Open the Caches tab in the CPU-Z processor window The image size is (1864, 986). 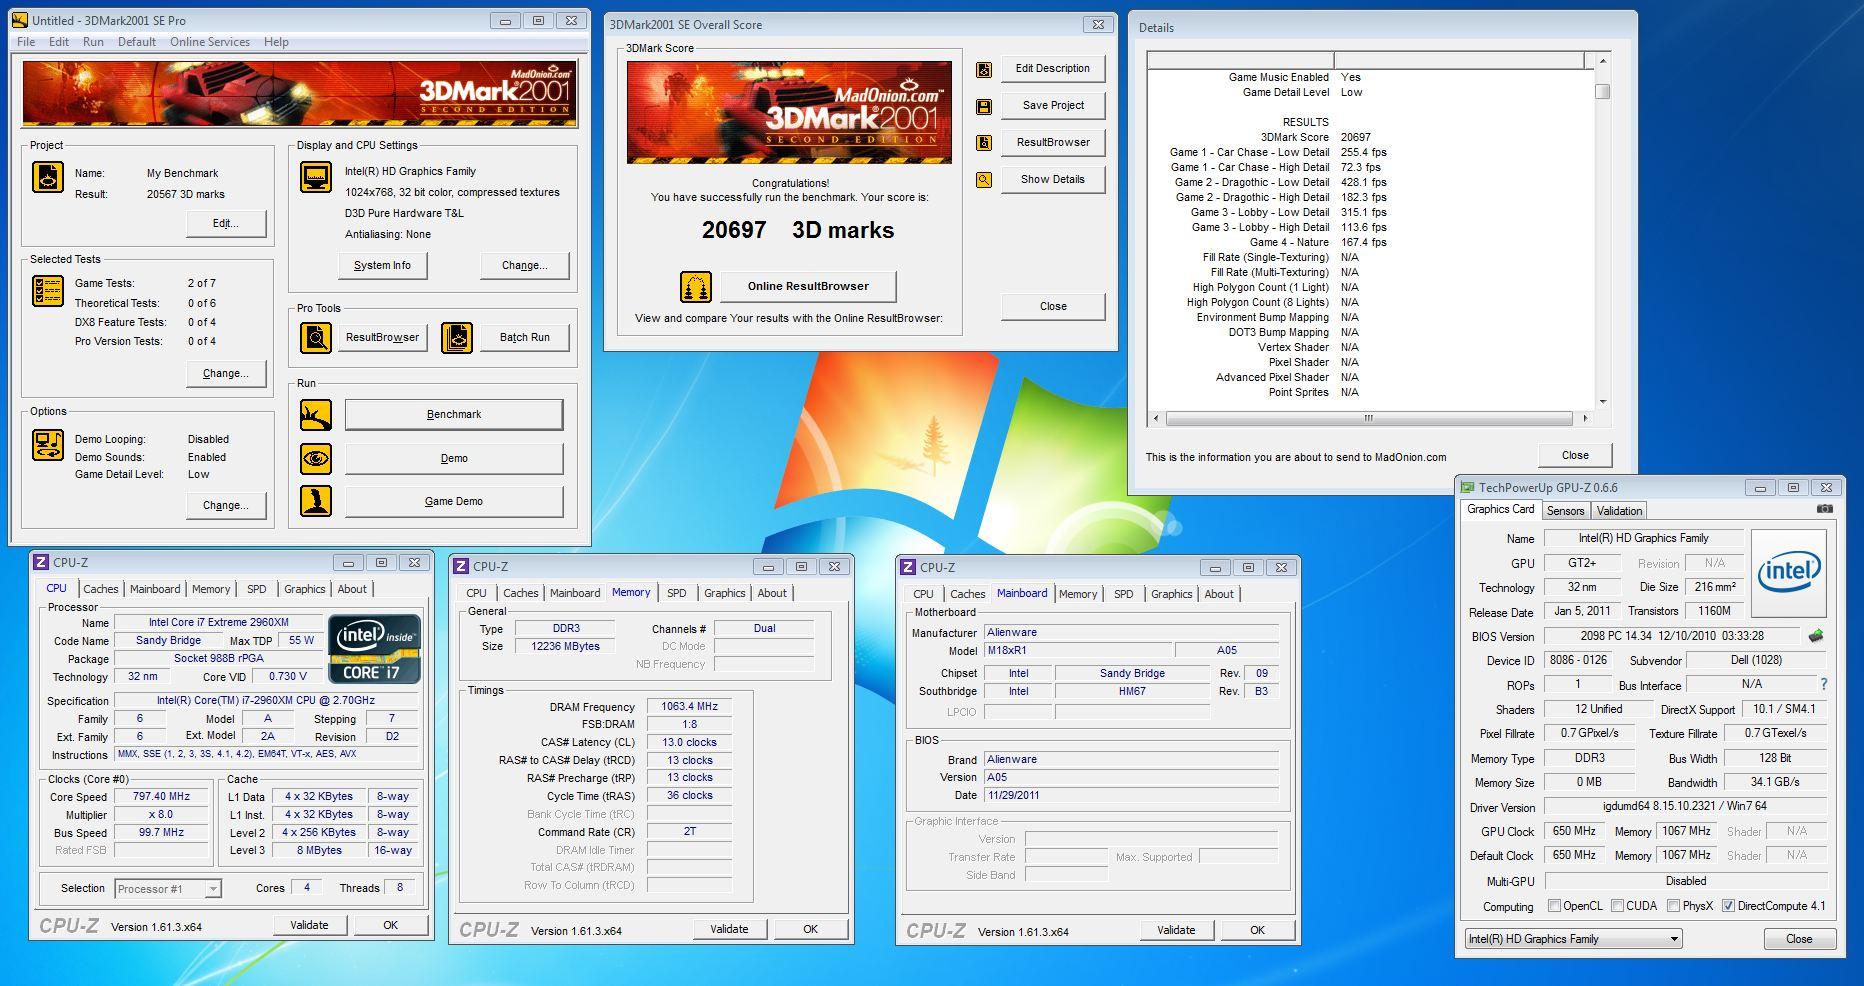coord(101,589)
